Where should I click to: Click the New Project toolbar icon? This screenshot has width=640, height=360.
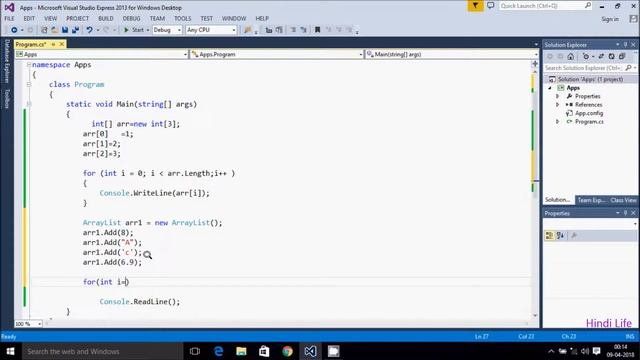pos(44,30)
